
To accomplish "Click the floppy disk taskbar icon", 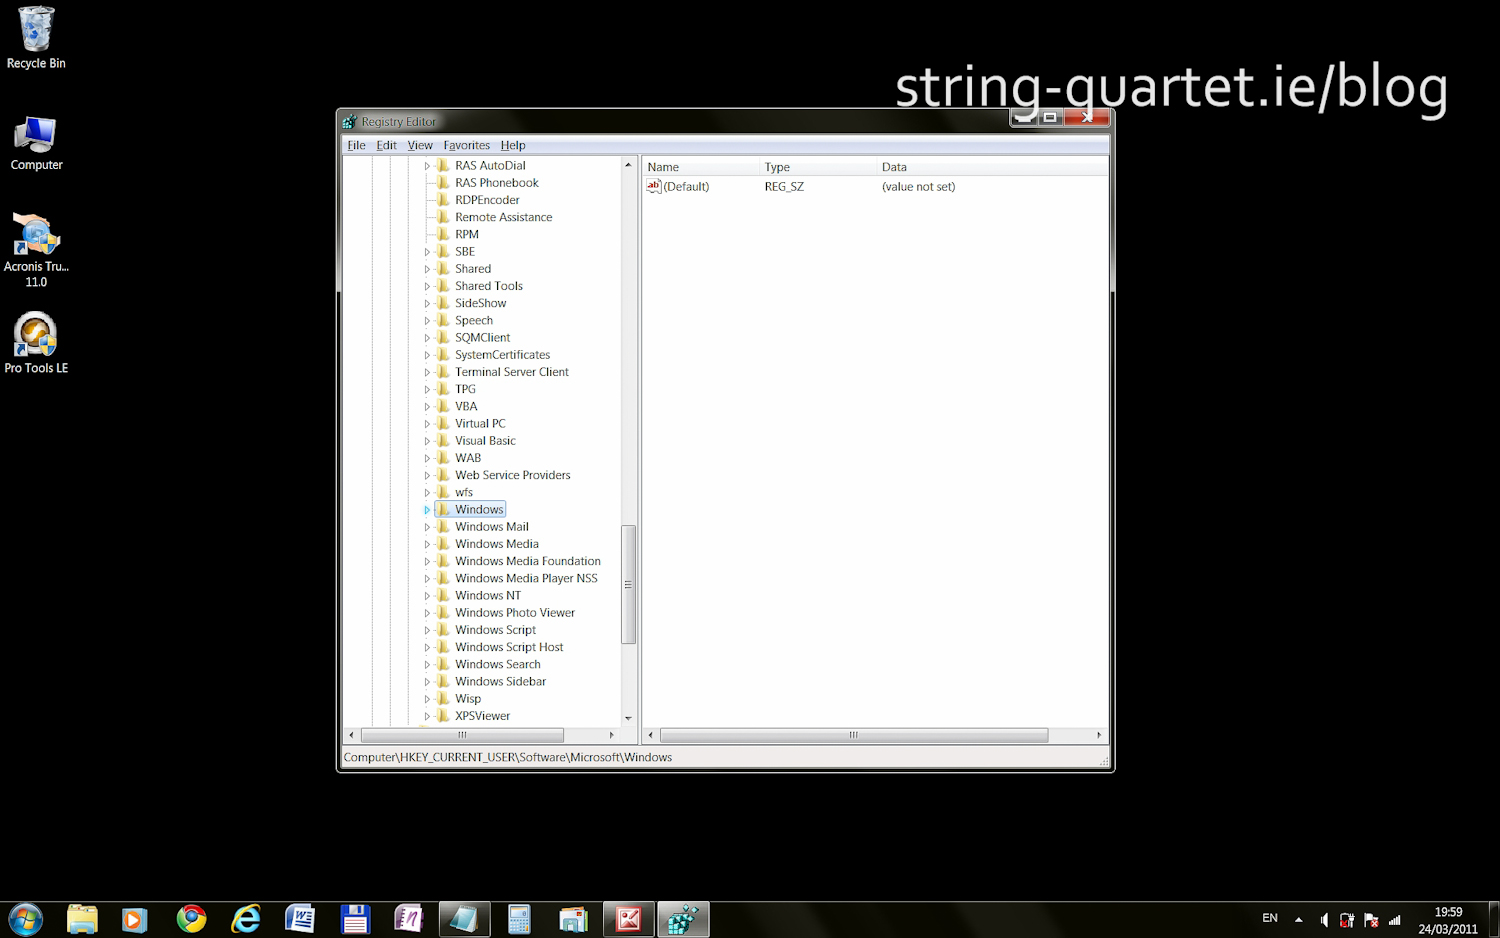I will pyautogui.click(x=355, y=919).
